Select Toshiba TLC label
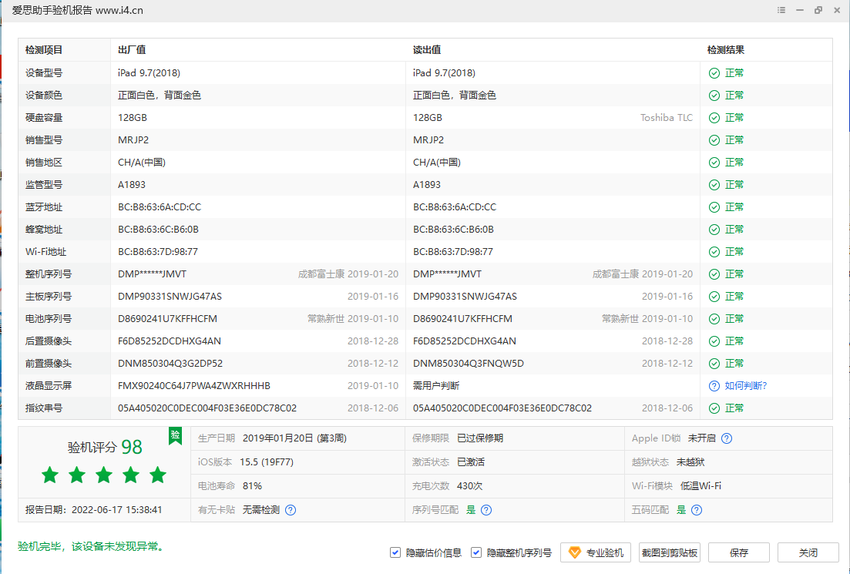 [x=666, y=118]
